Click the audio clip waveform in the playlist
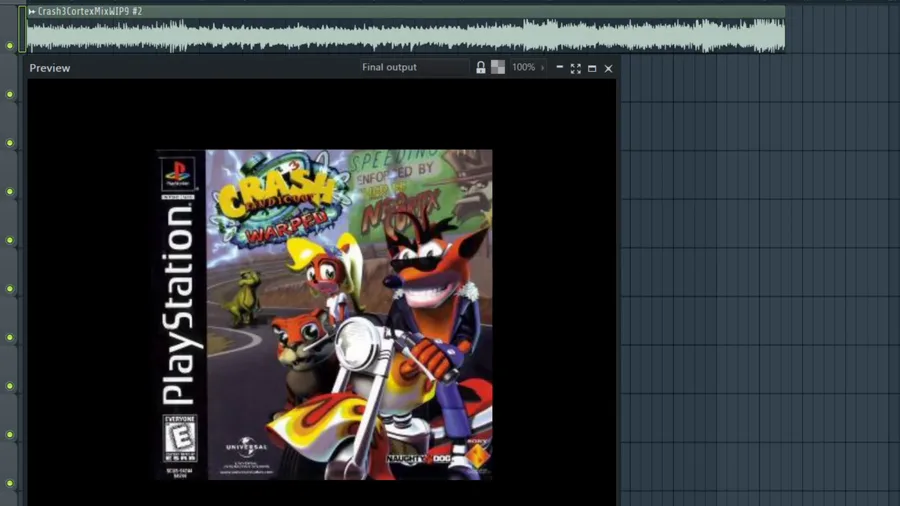 point(406,35)
